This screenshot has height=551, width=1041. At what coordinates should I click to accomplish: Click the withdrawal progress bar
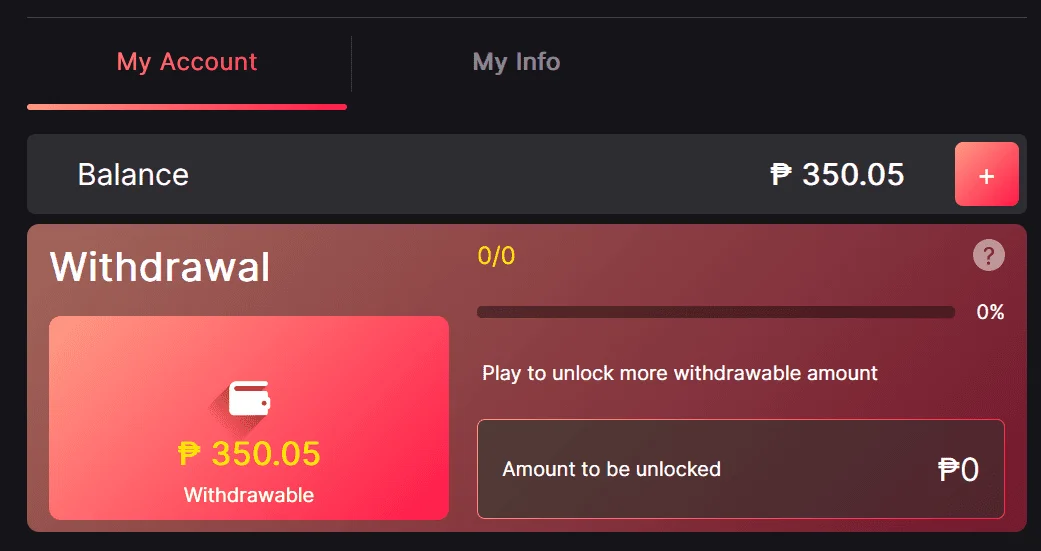tap(716, 312)
